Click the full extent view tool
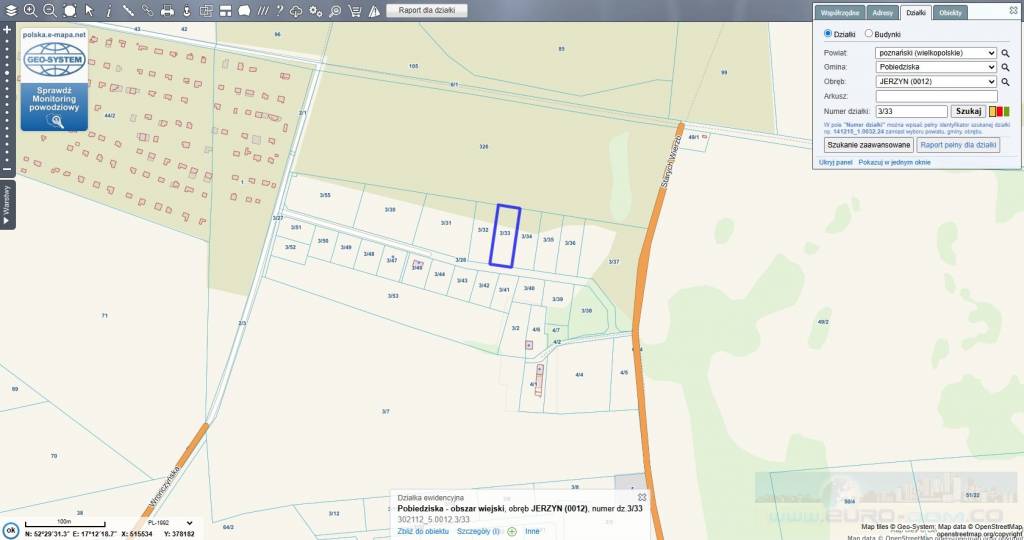This screenshot has height=540, width=1024. [70, 10]
